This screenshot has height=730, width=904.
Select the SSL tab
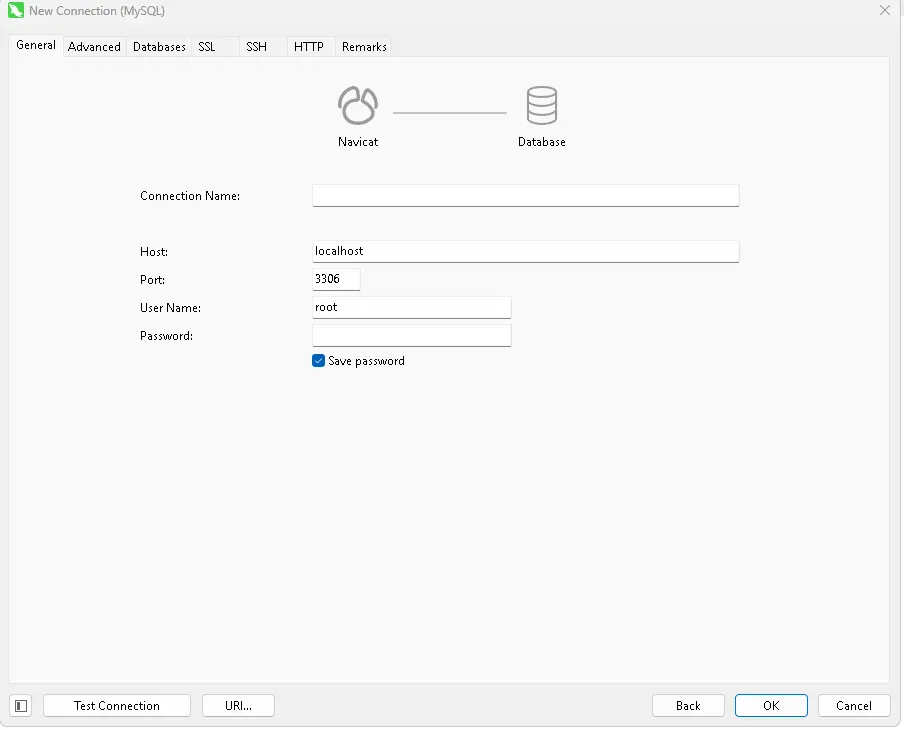[207, 47]
